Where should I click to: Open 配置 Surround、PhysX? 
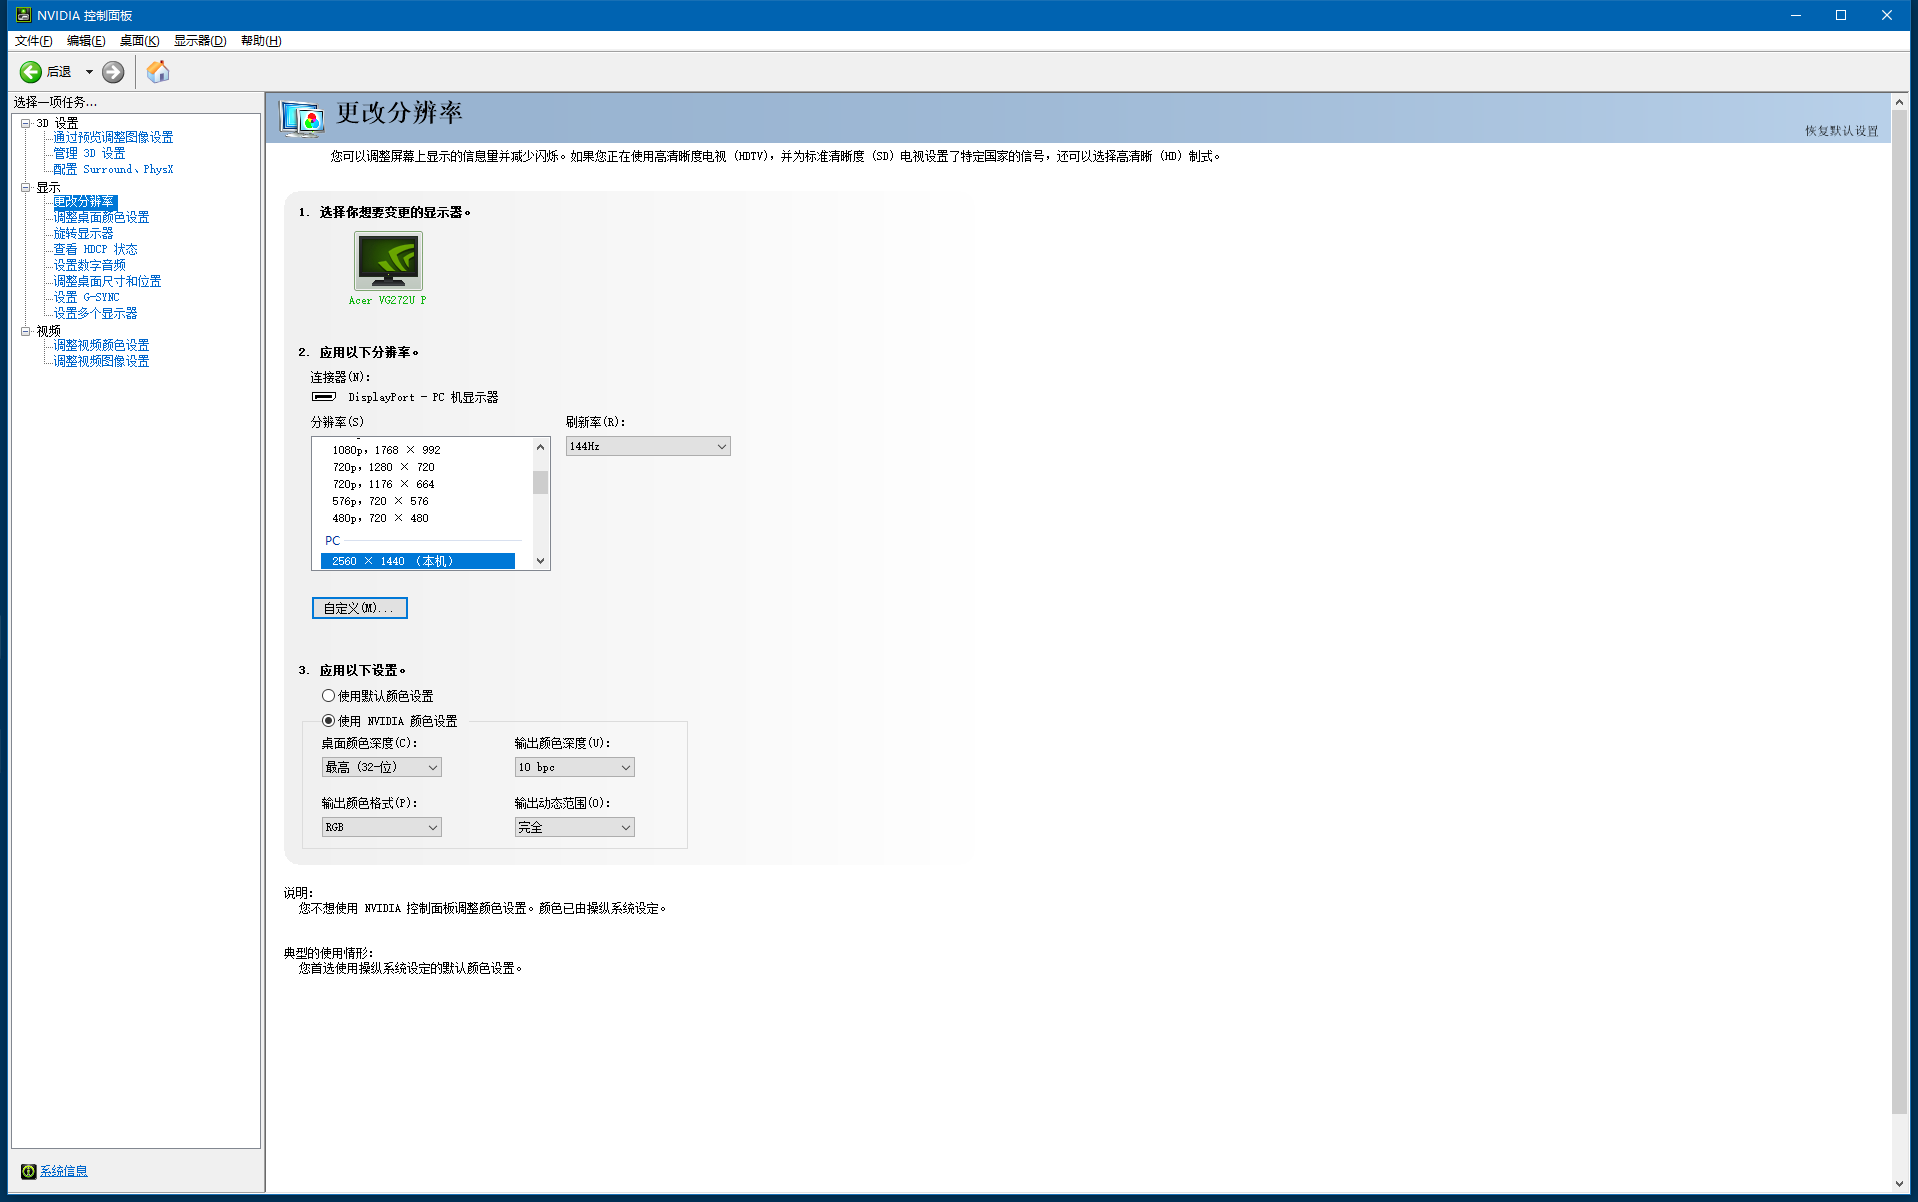point(113,170)
